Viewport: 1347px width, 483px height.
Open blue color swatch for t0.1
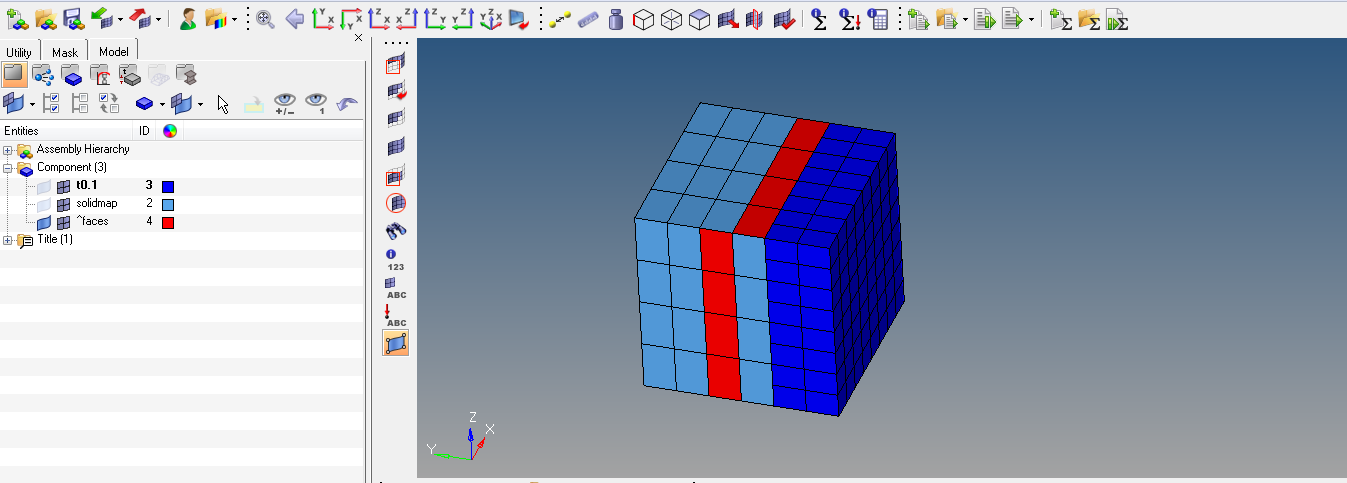[x=168, y=186]
